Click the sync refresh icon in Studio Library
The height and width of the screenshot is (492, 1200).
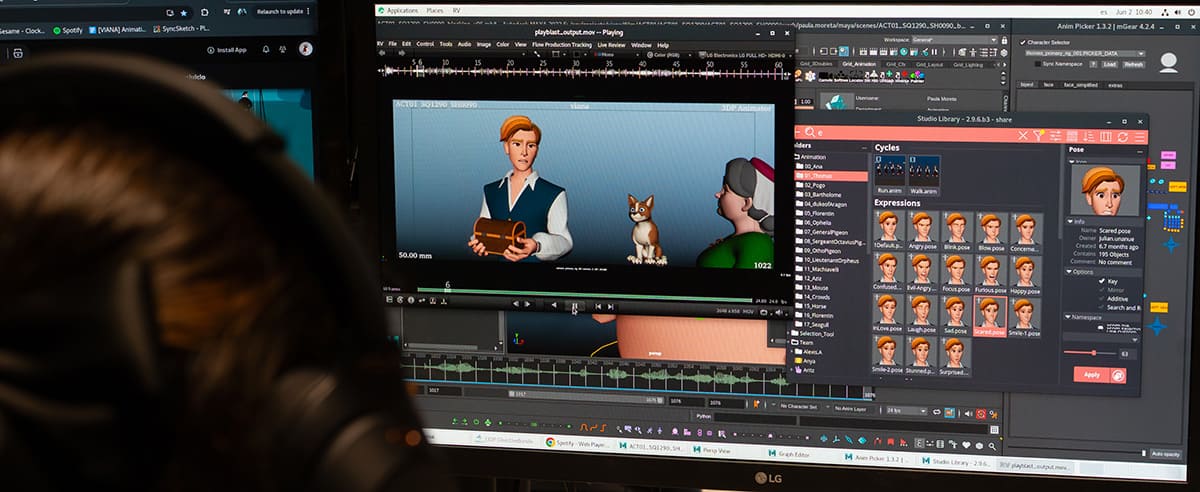(x=1122, y=135)
